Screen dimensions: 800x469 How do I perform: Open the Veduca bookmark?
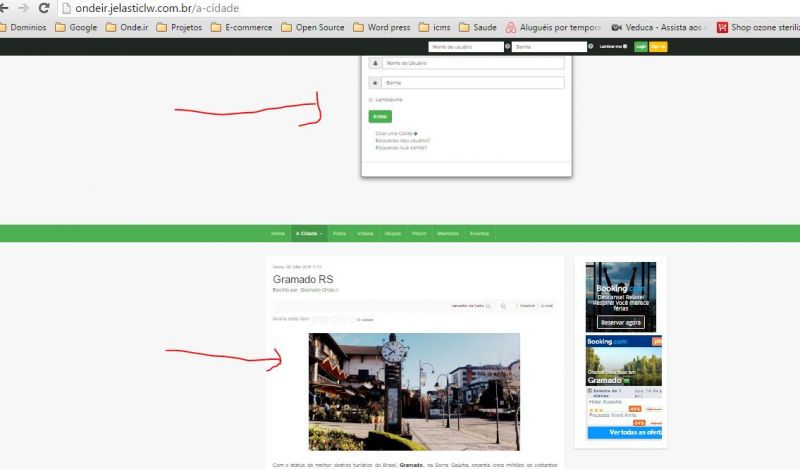658,28
